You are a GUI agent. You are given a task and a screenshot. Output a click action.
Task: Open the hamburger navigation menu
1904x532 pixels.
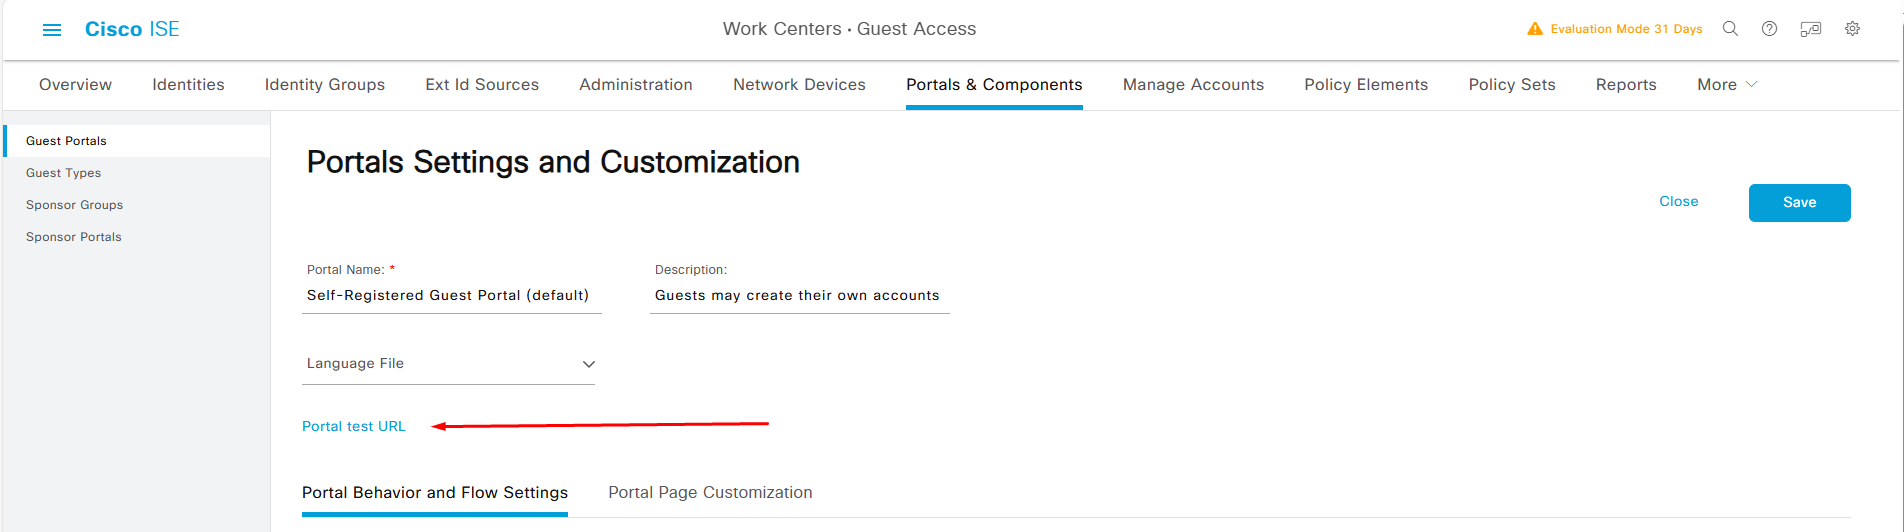click(x=52, y=30)
